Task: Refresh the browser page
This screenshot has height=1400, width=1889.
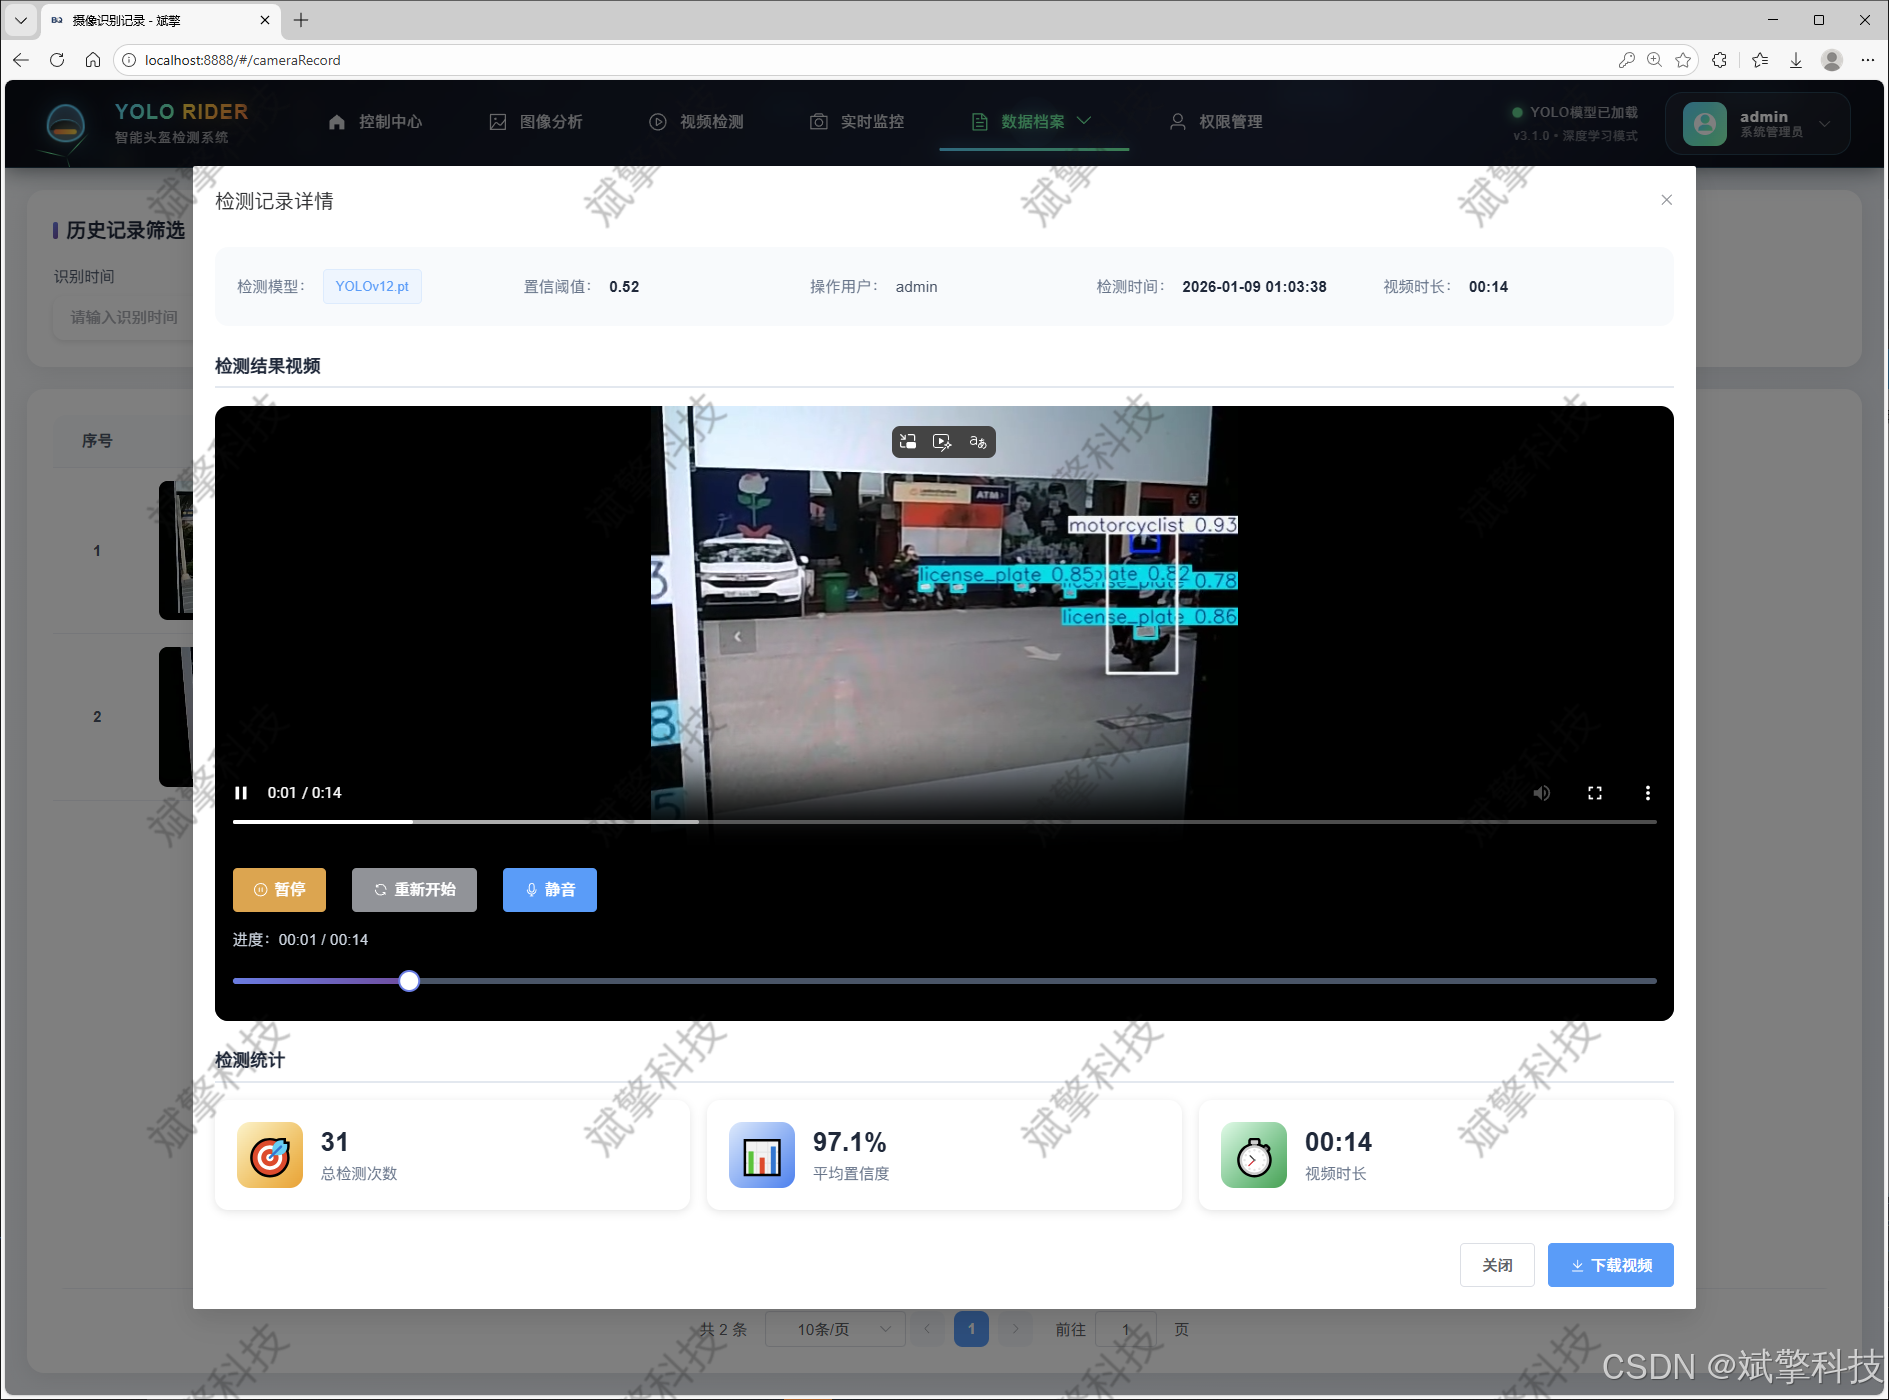Action: (57, 60)
